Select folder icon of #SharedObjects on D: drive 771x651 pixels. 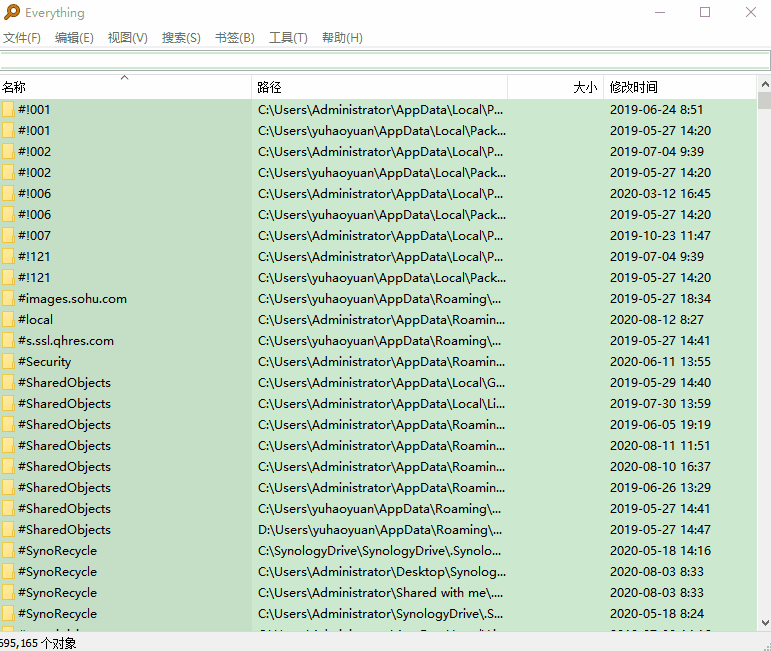[8, 530]
